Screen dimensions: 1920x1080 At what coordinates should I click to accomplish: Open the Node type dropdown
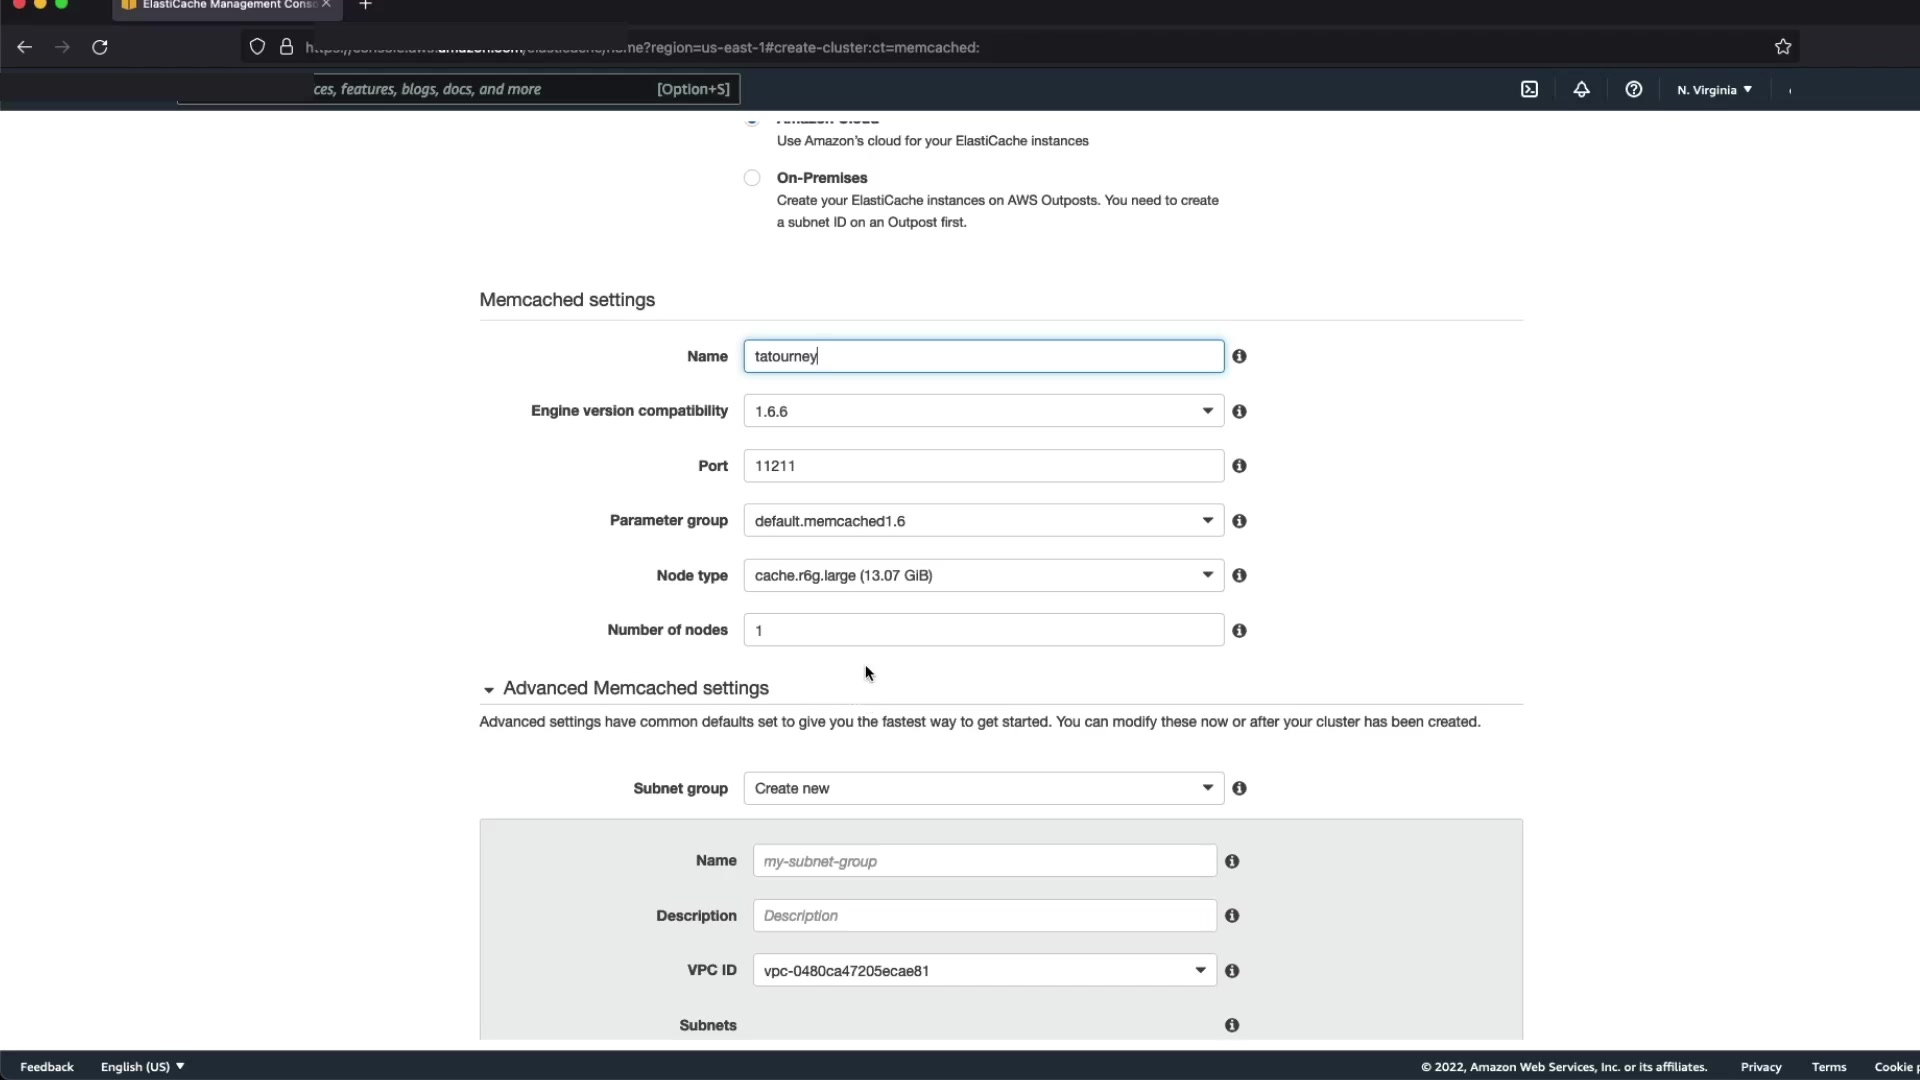983,575
